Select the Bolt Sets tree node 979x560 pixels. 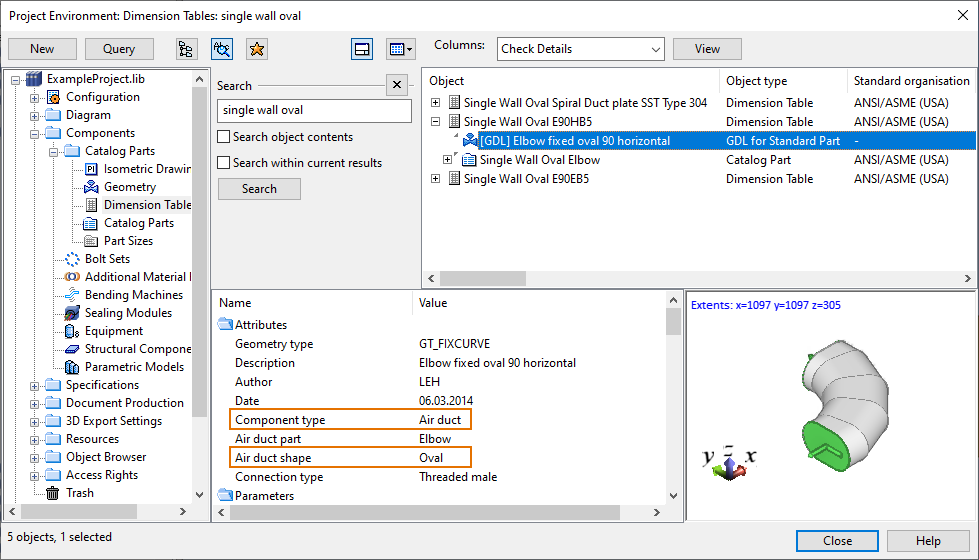107,259
